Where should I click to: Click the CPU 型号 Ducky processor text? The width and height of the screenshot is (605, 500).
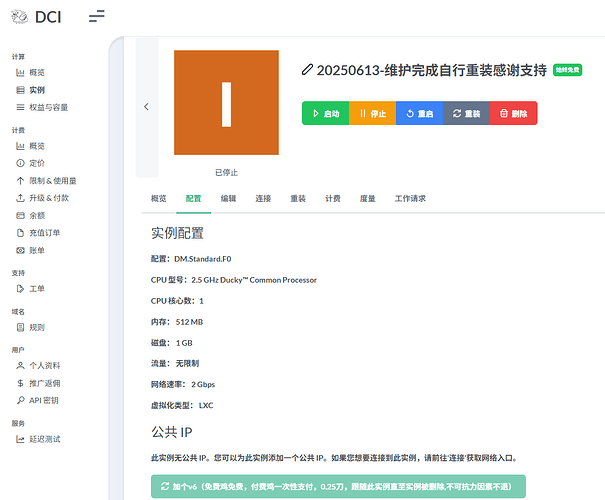point(254,280)
